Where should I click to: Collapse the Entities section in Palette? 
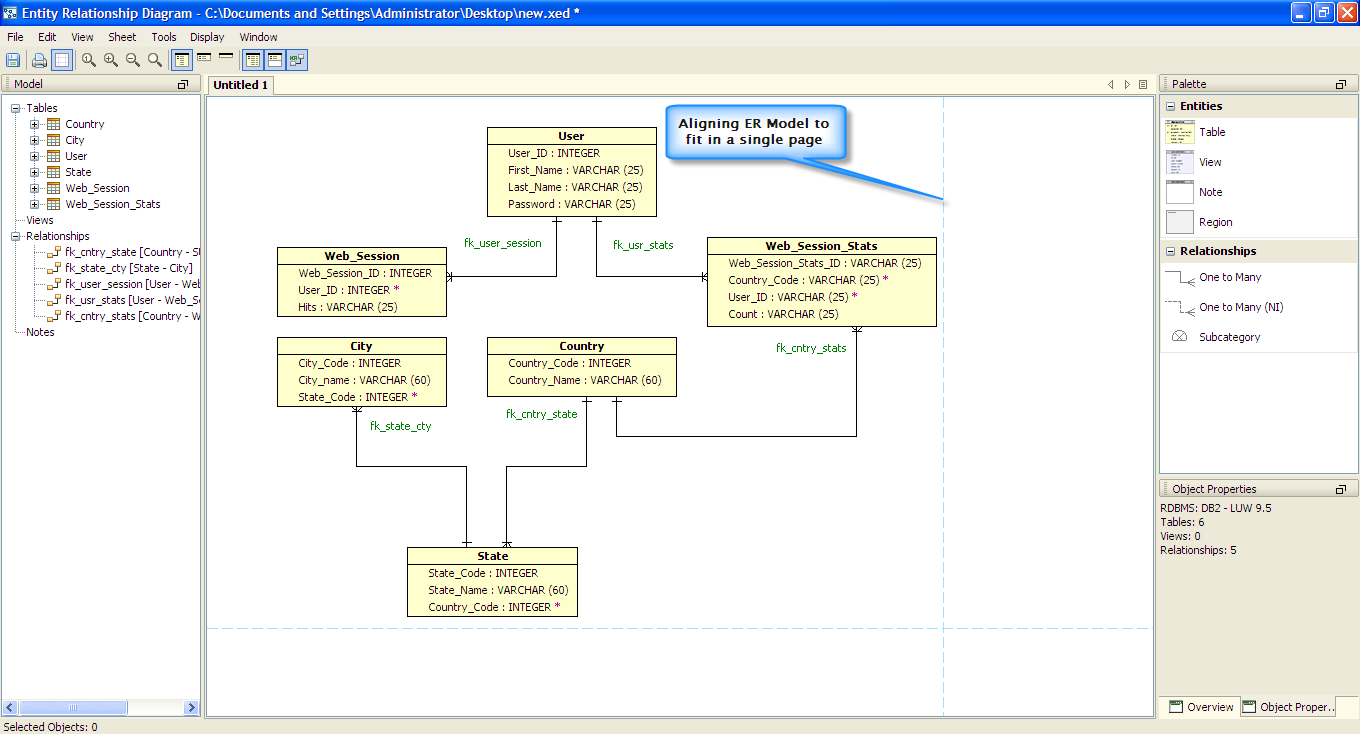tap(1171, 106)
